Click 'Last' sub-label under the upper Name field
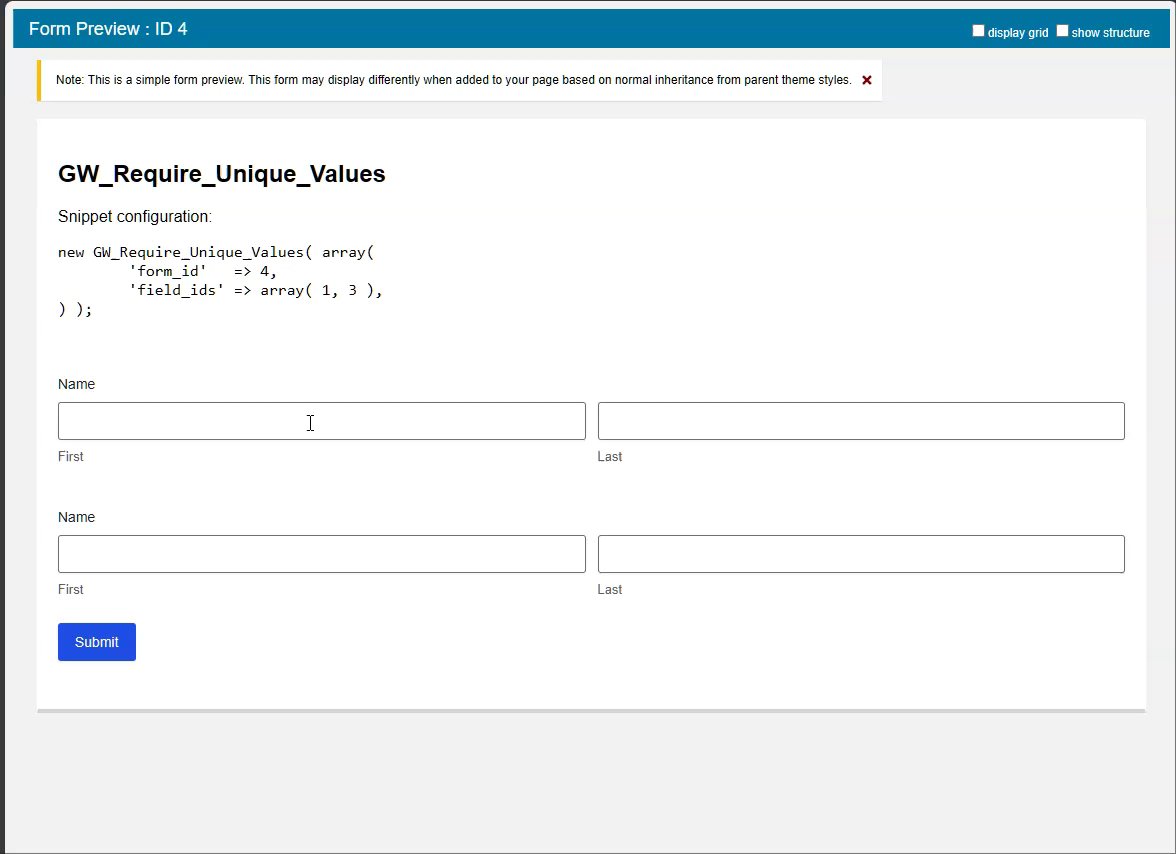Image resolution: width=1176 pixels, height=854 pixels. click(x=610, y=457)
